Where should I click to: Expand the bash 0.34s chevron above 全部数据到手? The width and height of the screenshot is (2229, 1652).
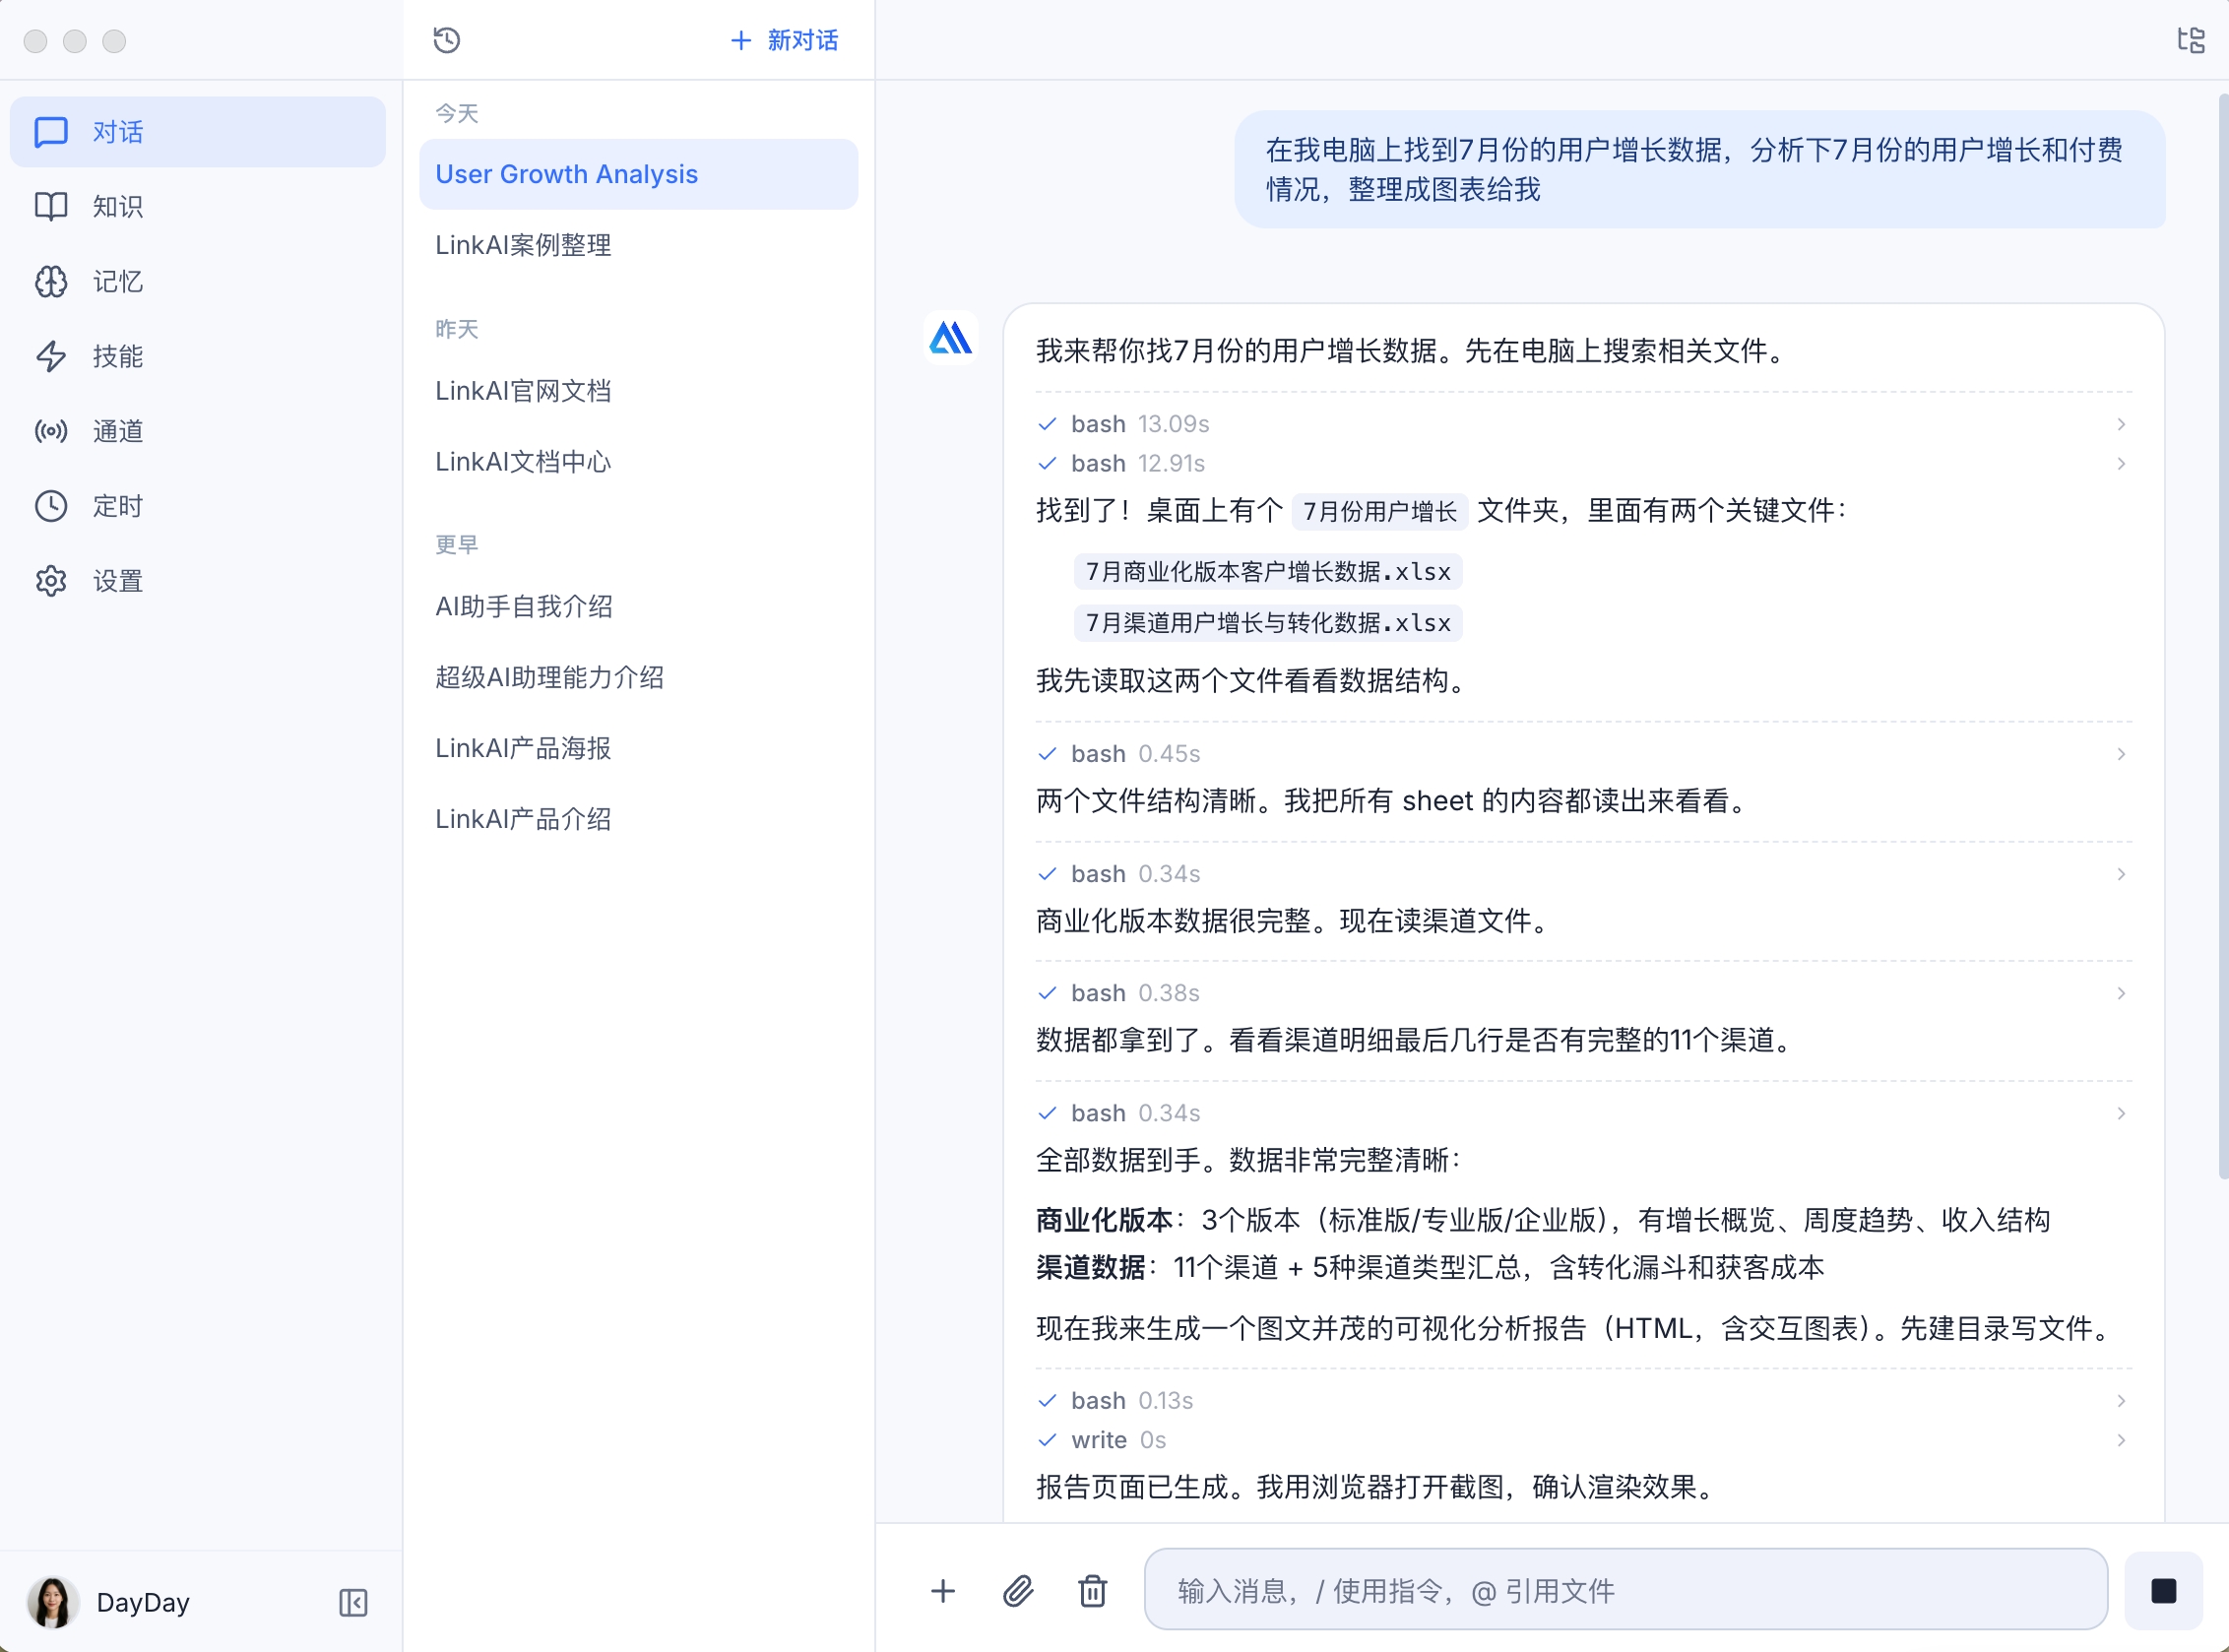coord(2120,1113)
